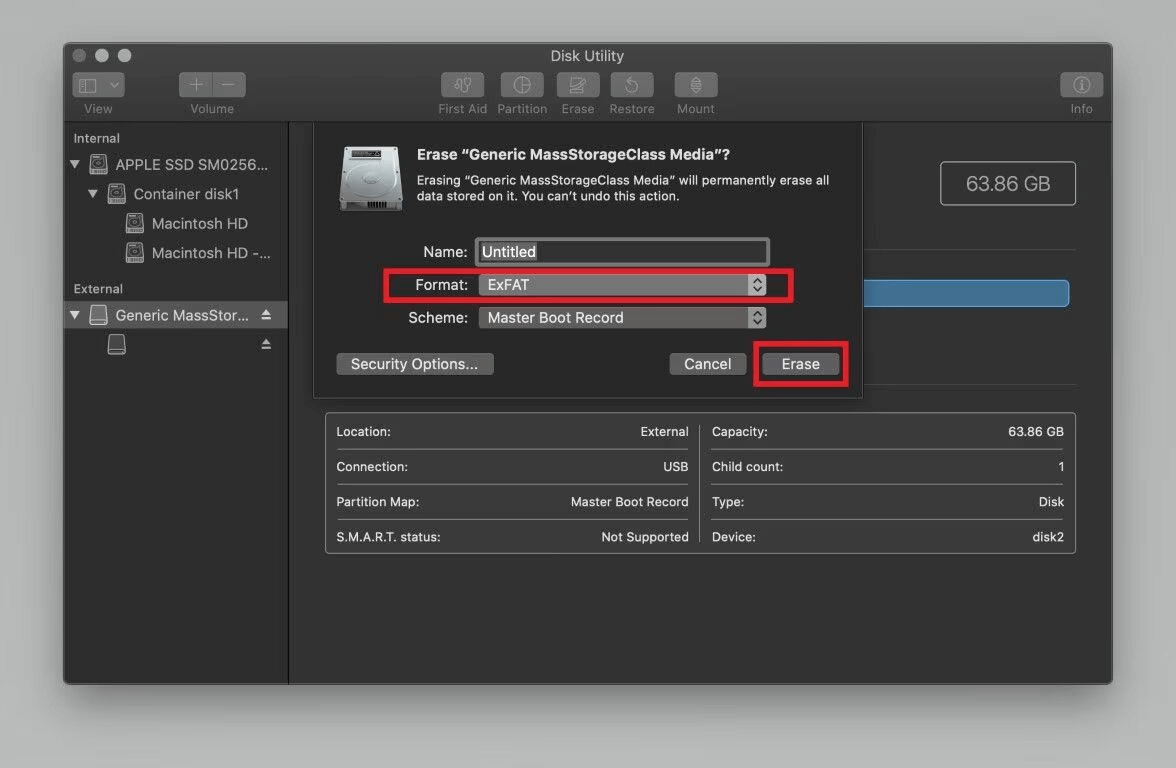
Task: Click the Name field containing Untitled
Action: (620, 251)
